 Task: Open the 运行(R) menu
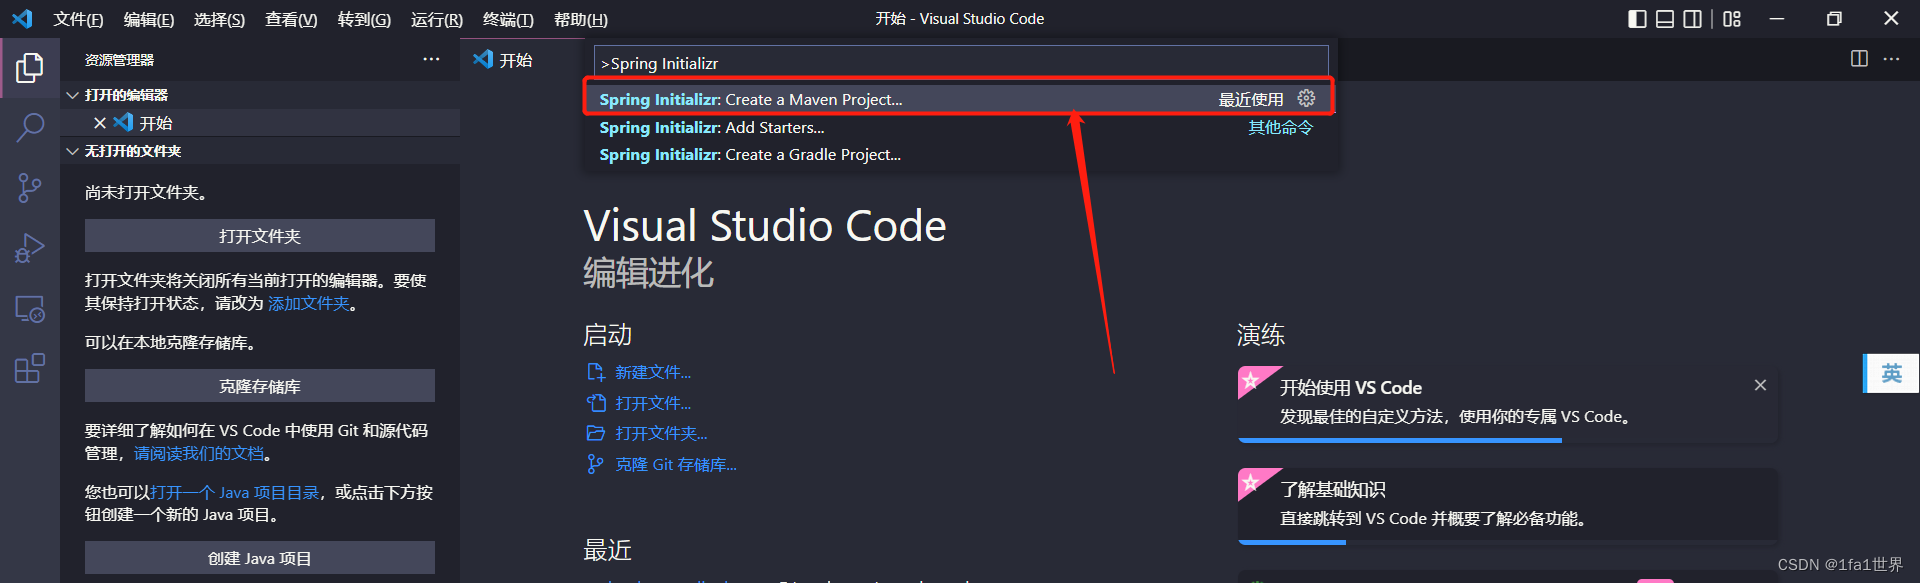click(437, 20)
